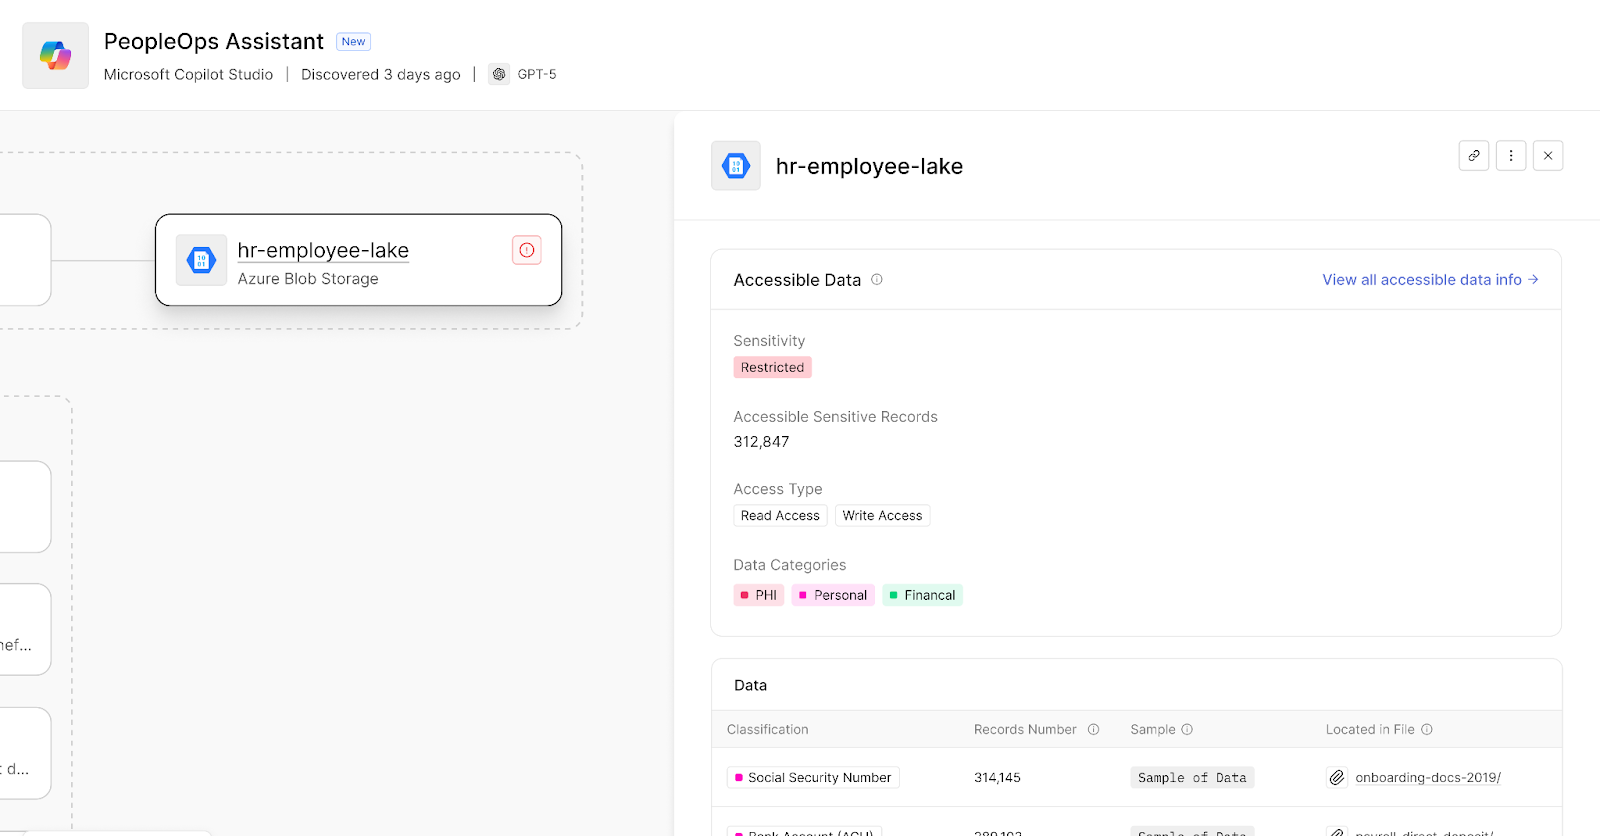Show info tooltip for Records Number column
Viewport: 1600px width, 836px height.
tap(1093, 730)
